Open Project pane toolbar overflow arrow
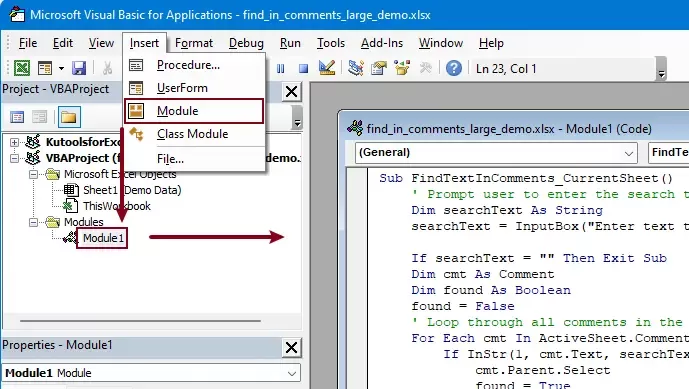The width and height of the screenshot is (689, 389). pos(297,117)
